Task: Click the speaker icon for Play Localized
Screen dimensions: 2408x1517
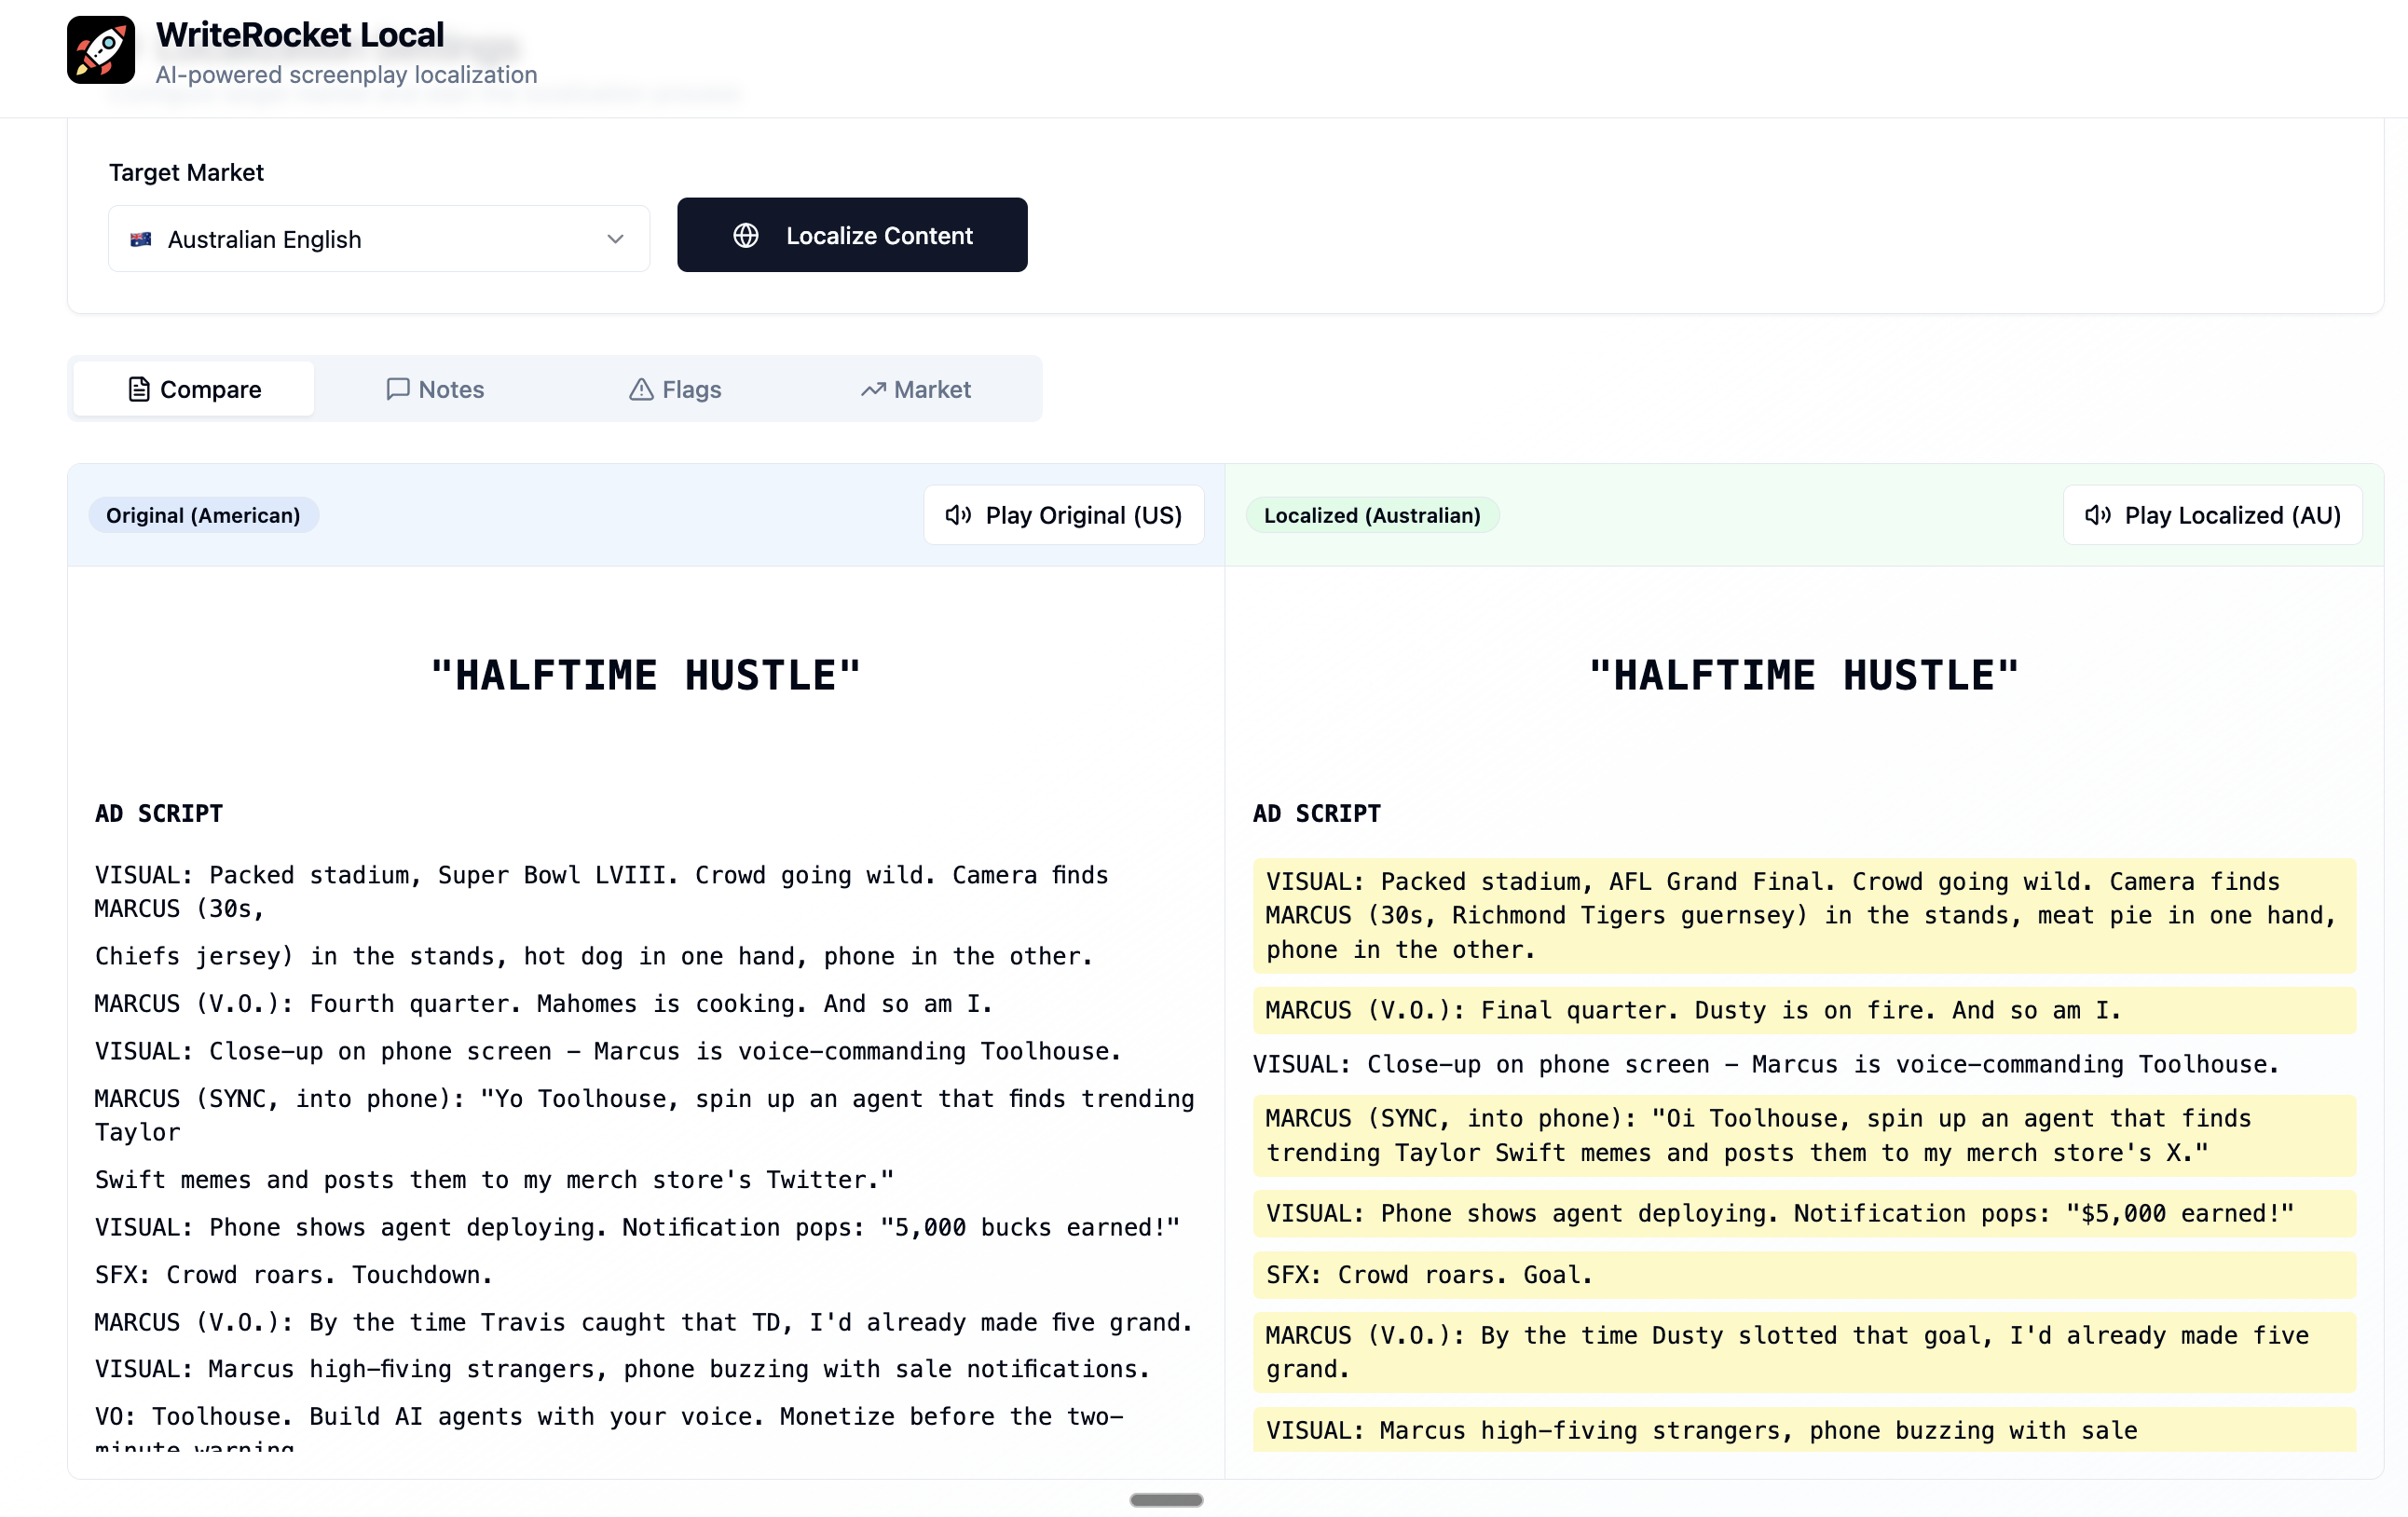Action: tap(2097, 515)
